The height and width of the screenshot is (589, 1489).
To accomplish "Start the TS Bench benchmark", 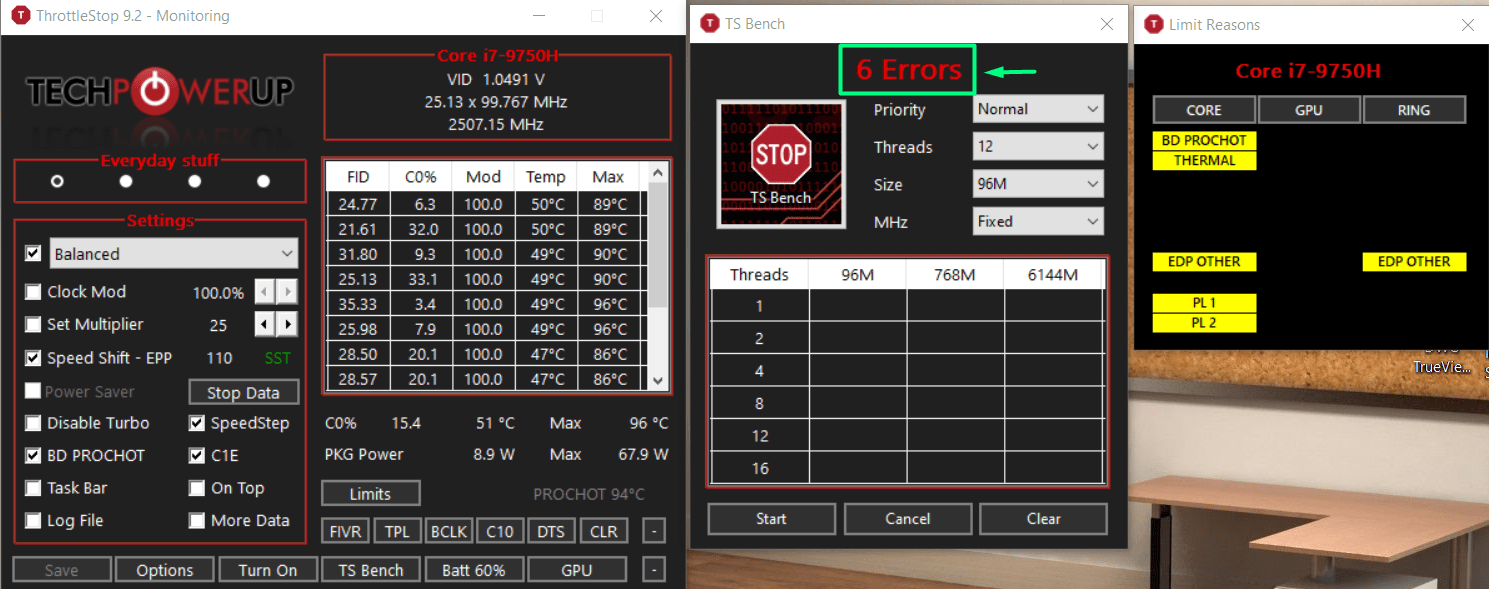I will (771, 518).
